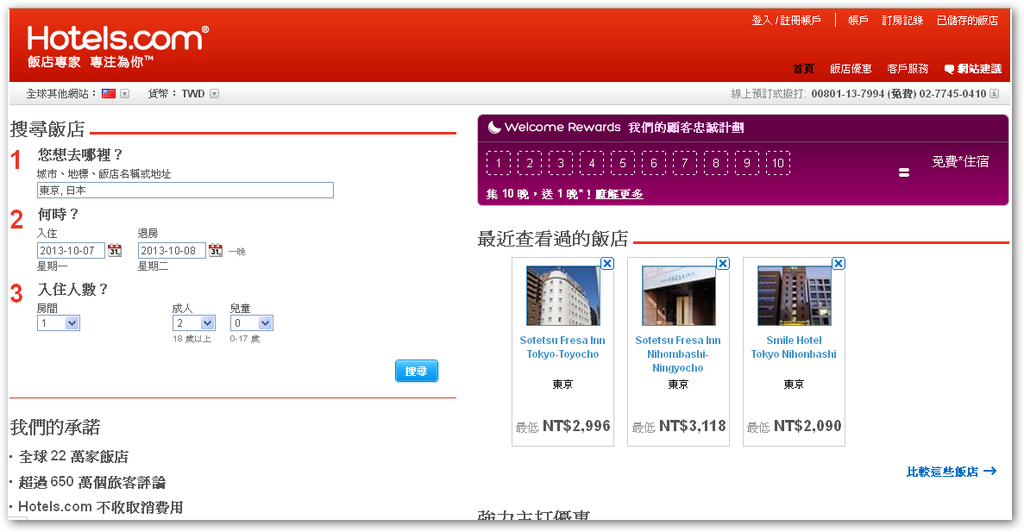Remove Smile Hotel Tokyo Nihonbashi card

tap(839, 264)
